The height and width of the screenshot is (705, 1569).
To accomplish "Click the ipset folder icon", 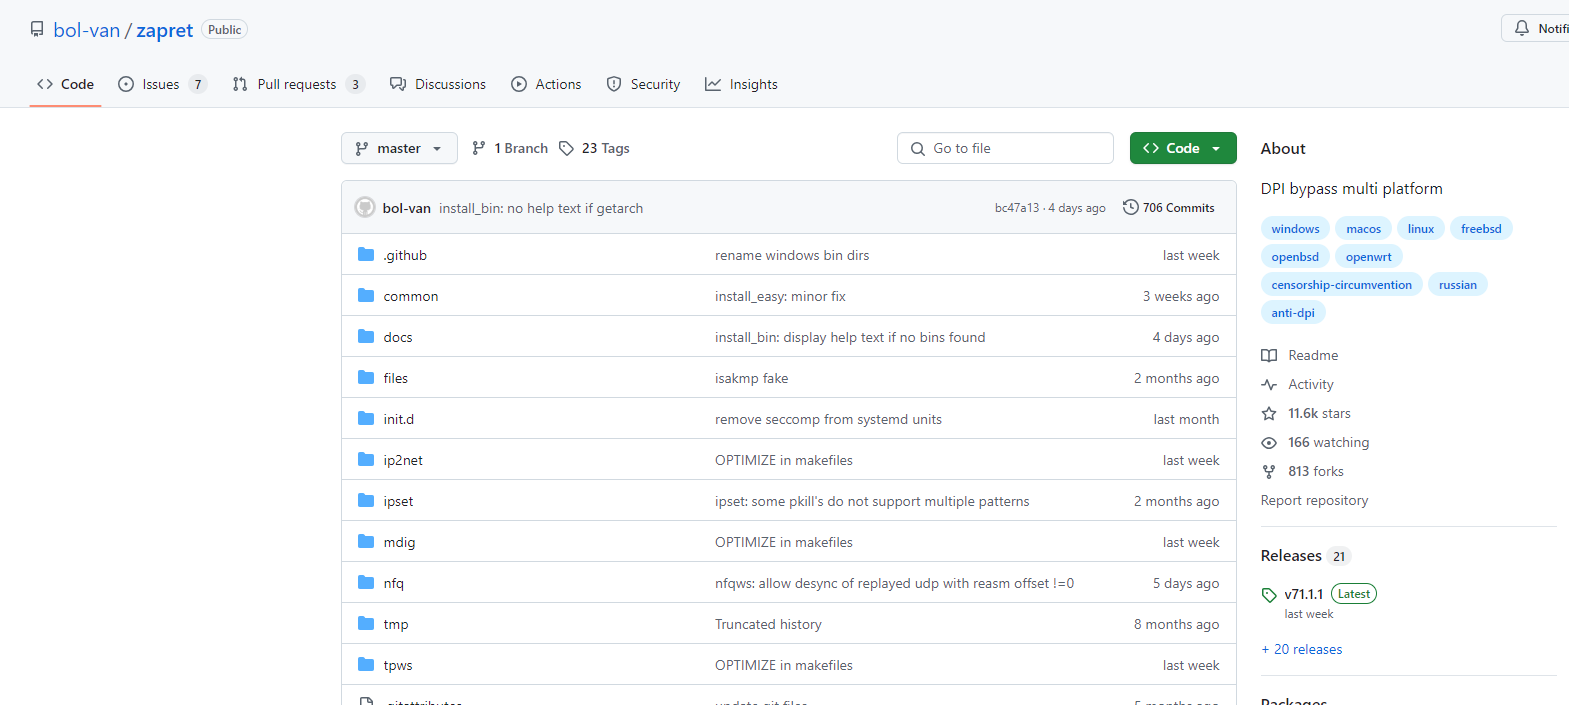I will (x=366, y=501).
